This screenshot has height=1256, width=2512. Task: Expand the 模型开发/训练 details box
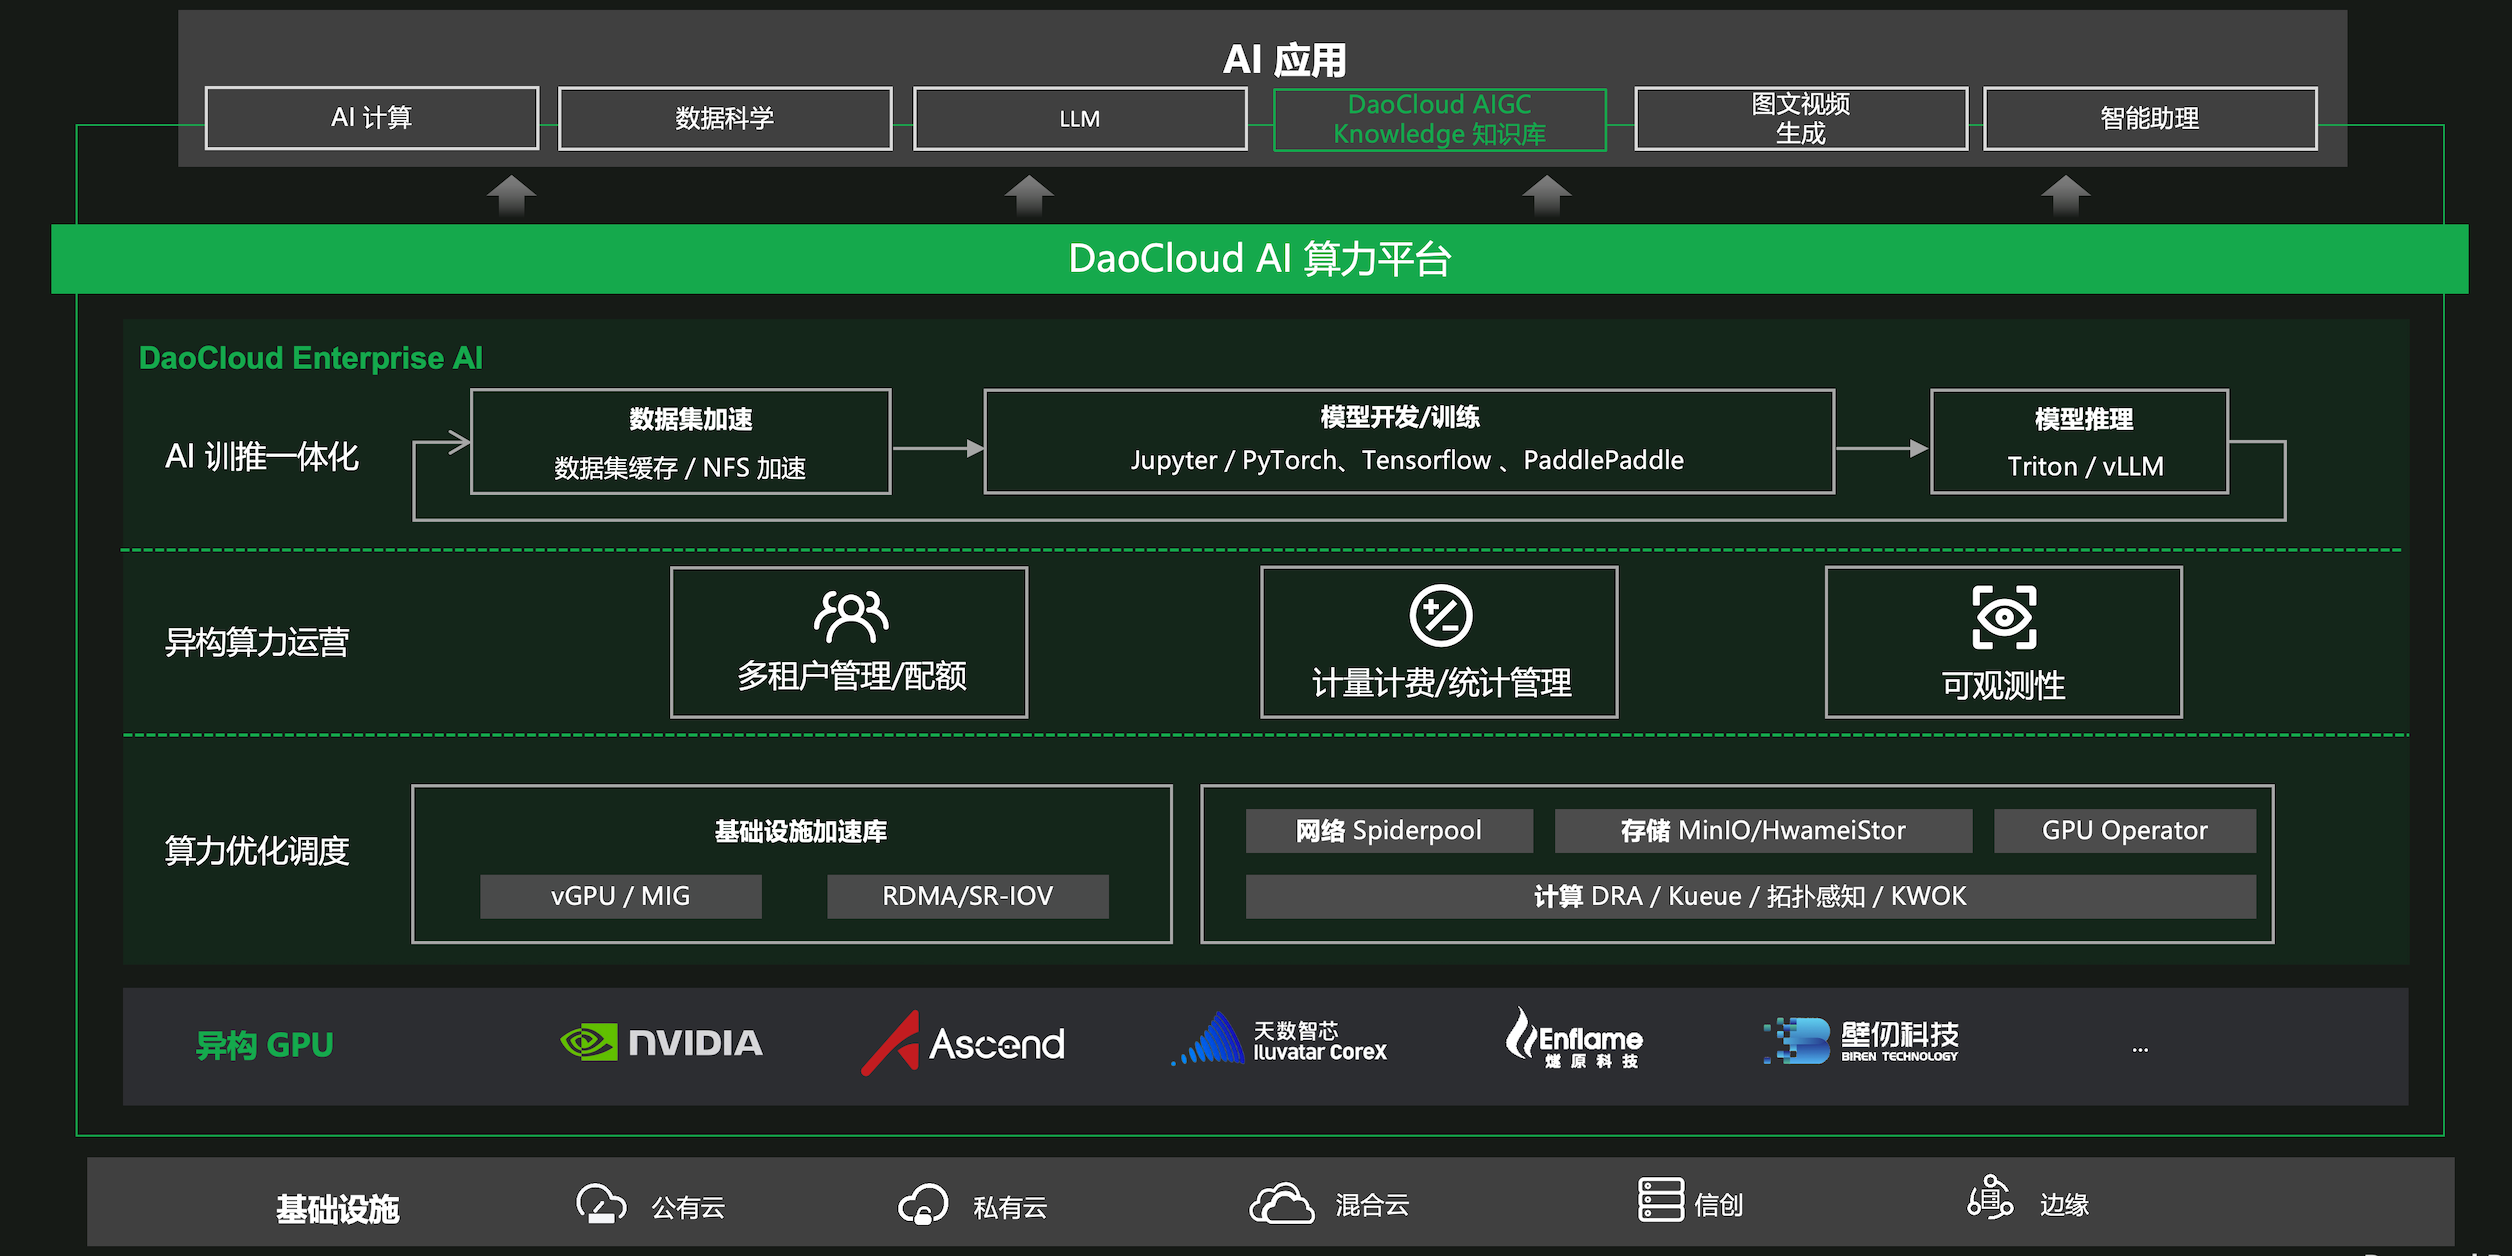pyautogui.click(x=1408, y=441)
